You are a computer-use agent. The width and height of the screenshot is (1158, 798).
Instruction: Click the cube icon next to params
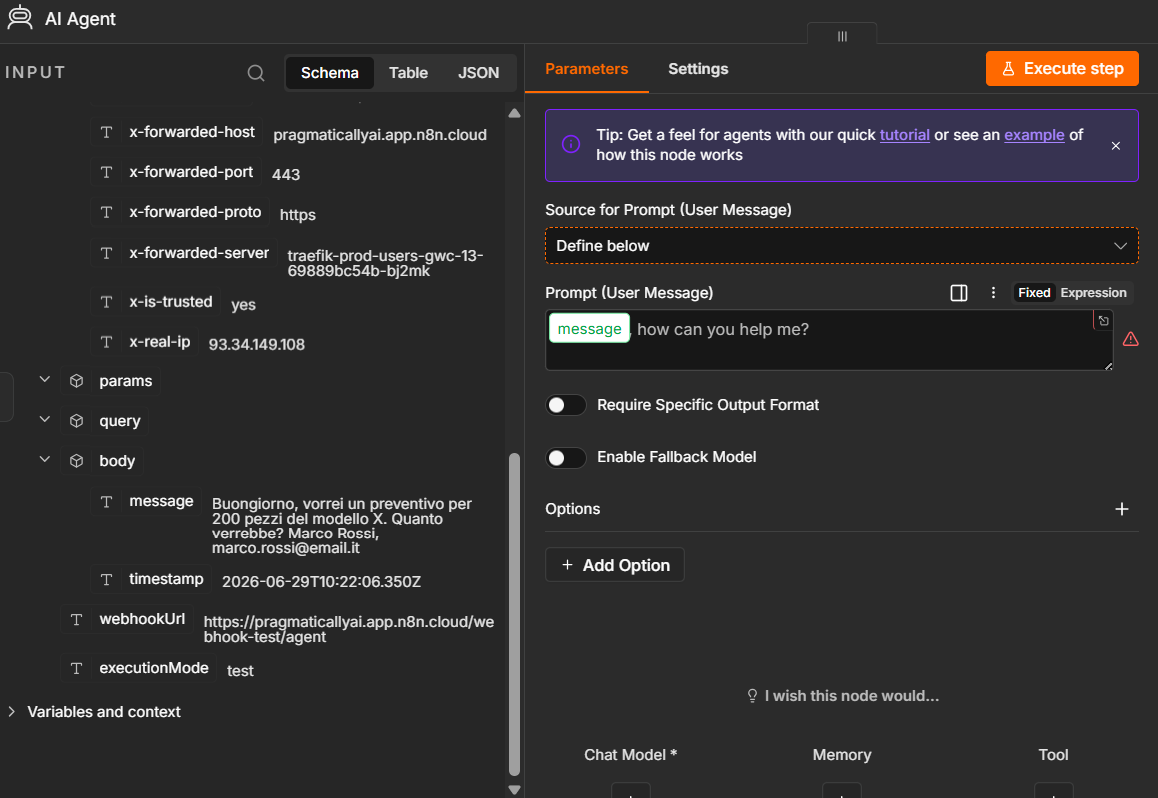(x=76, y=381)
